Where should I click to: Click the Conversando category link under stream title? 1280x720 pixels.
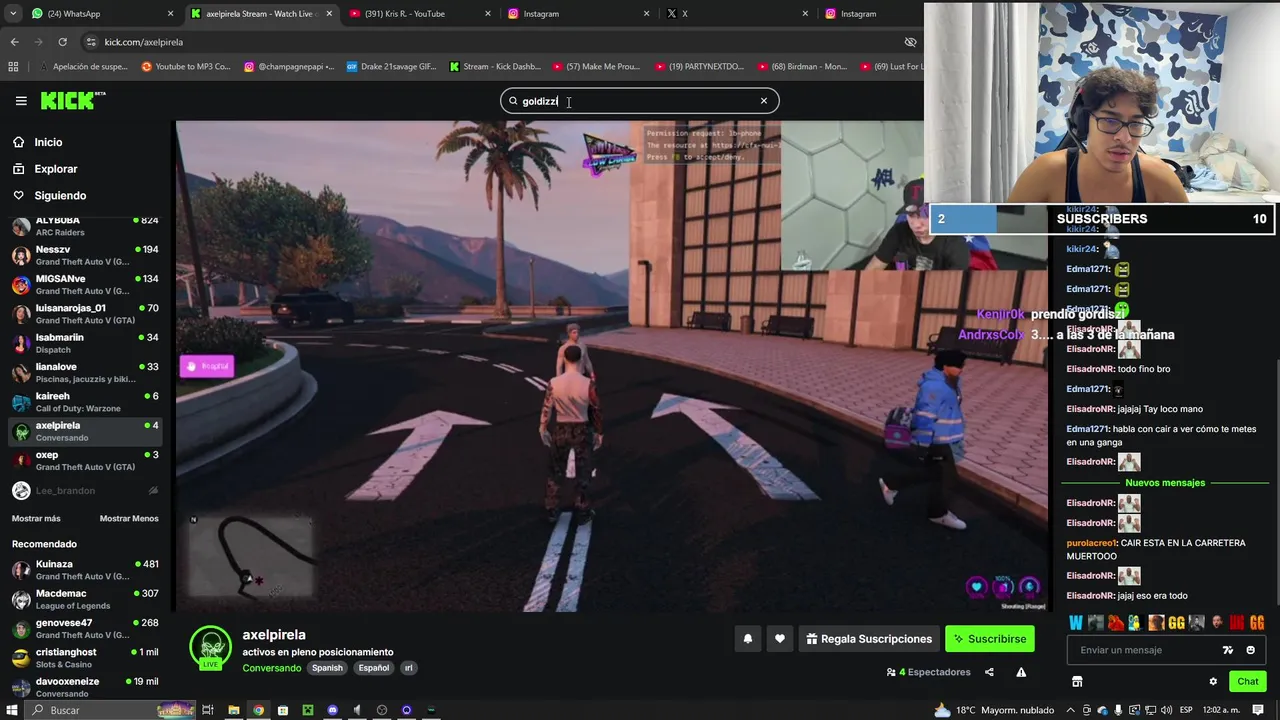(x=271, y=668)
